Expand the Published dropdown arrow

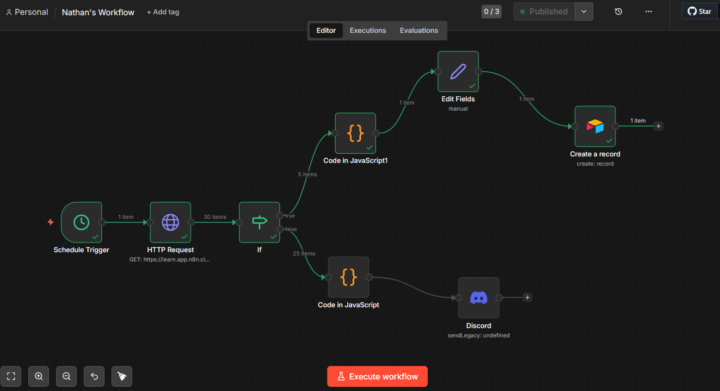click(x=584, y=11)
